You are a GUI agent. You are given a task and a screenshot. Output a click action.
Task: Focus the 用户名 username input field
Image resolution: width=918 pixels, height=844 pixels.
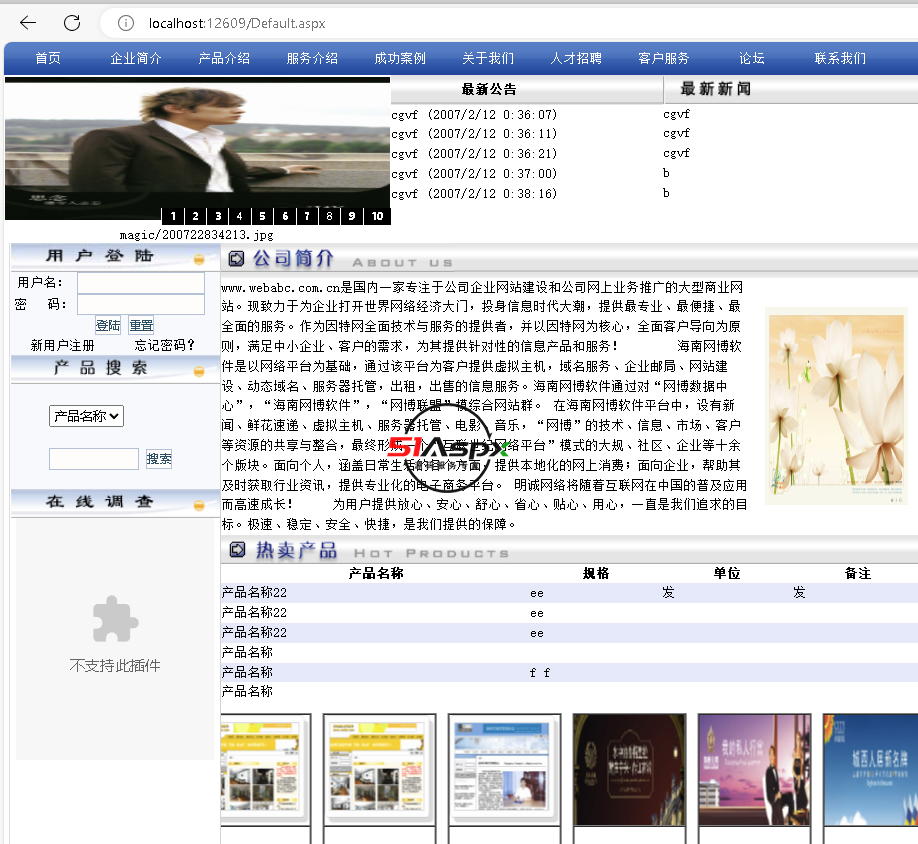(140, 283)
